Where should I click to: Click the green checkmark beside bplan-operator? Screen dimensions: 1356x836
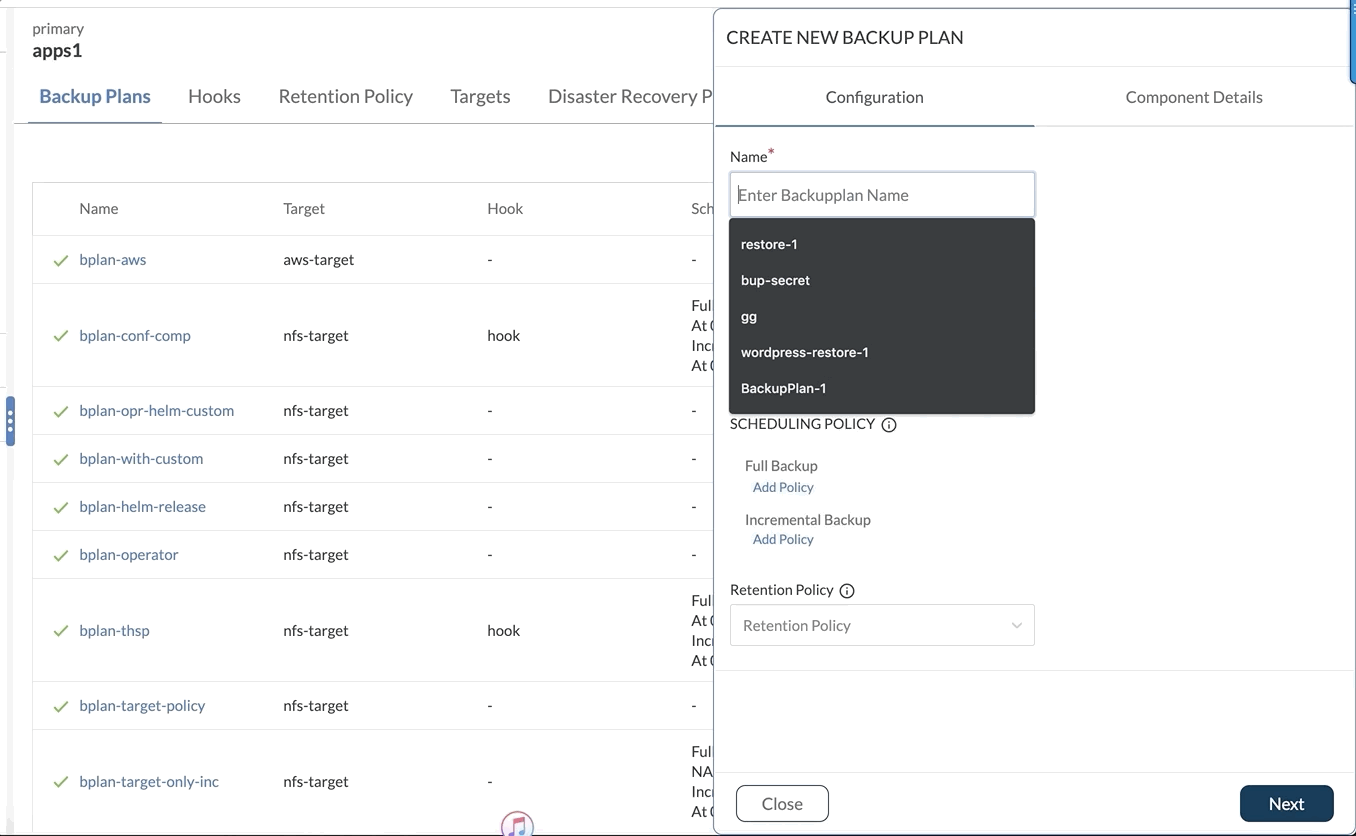coord(61,555)
